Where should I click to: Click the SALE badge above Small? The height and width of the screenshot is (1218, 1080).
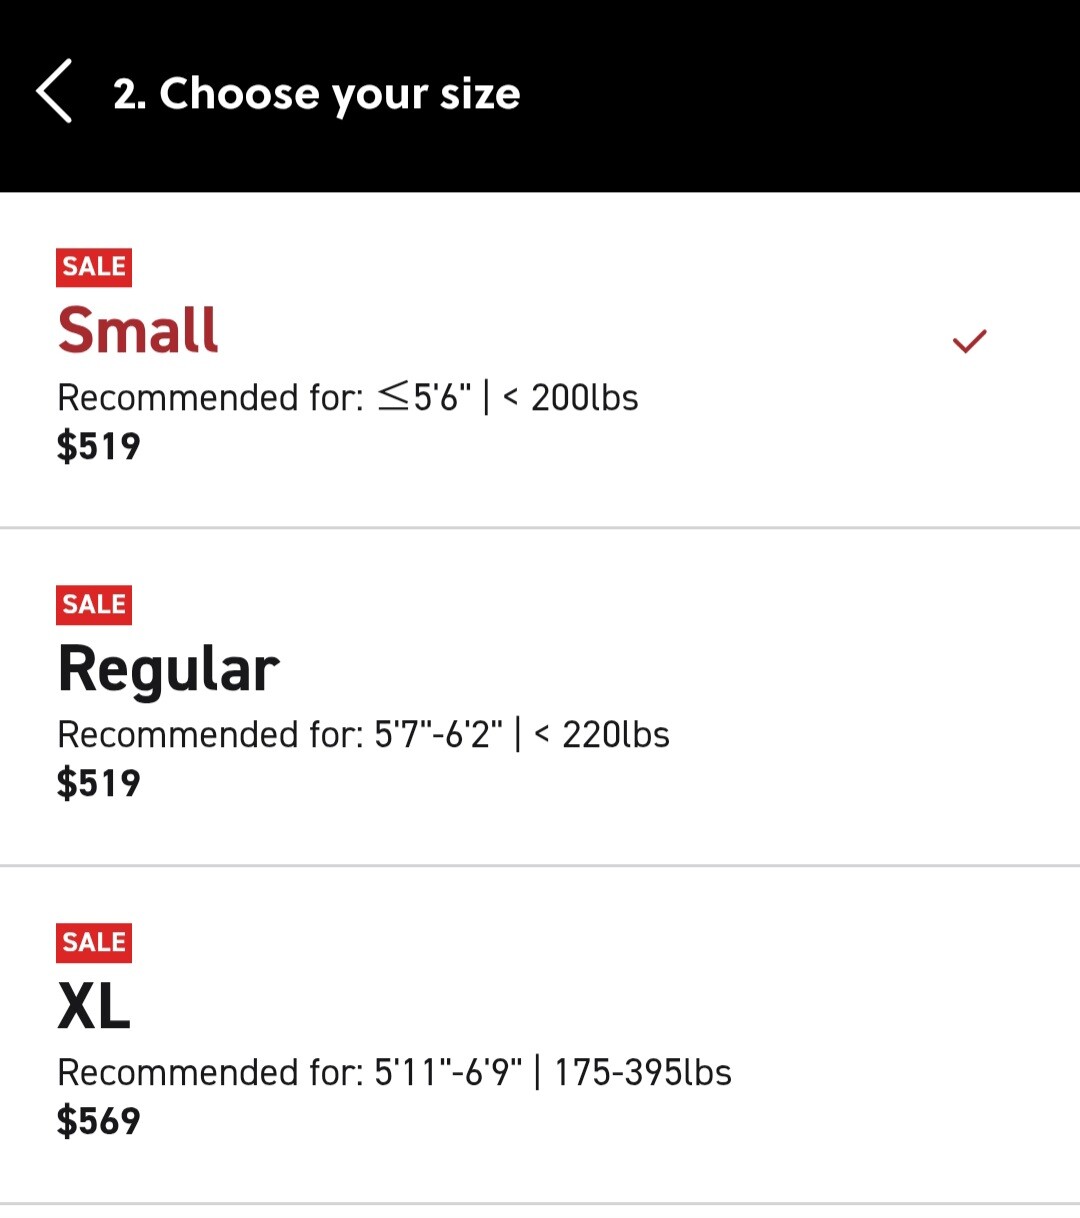(94, 267)
